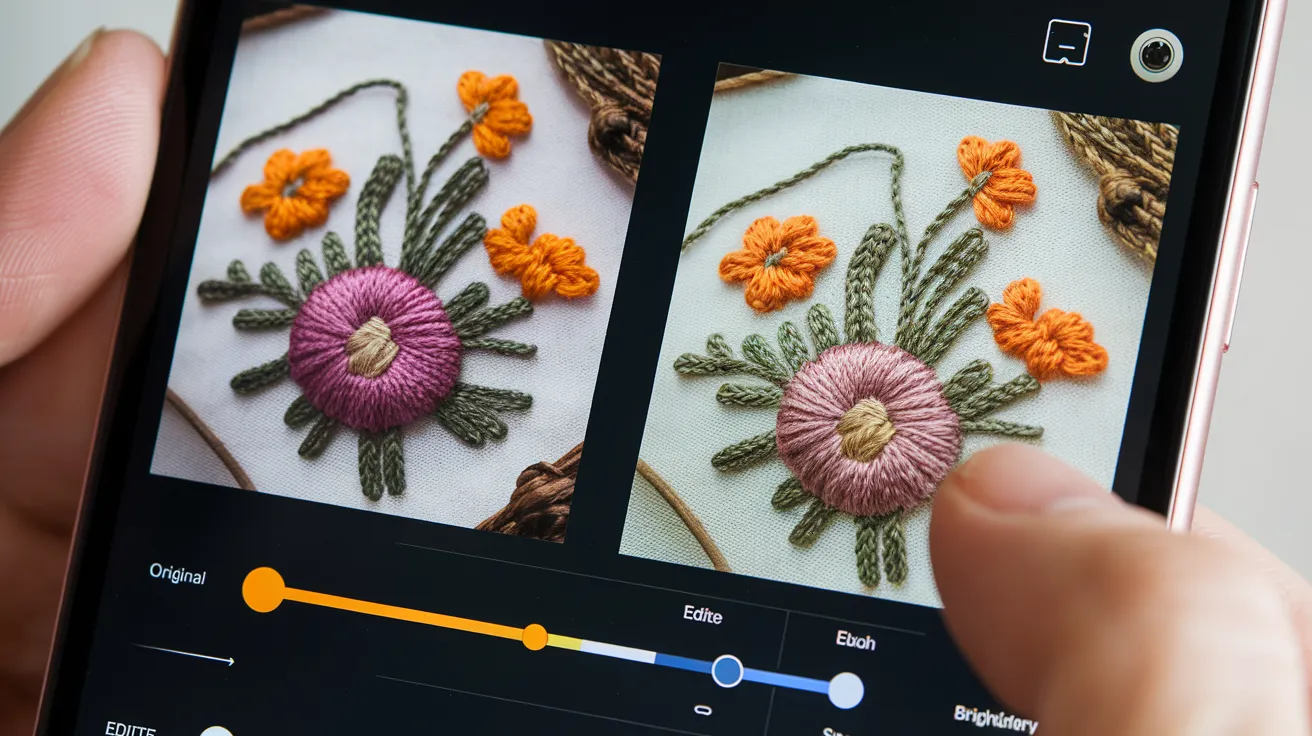Tap the minus indicator under the blue slider

coord(703,708)
